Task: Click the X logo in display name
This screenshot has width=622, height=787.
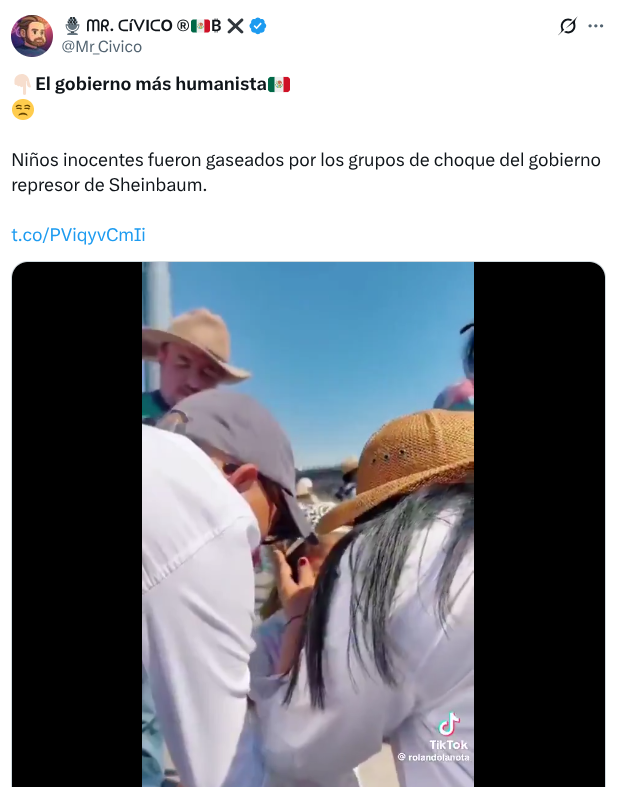Action: click(x=235, y=26)
